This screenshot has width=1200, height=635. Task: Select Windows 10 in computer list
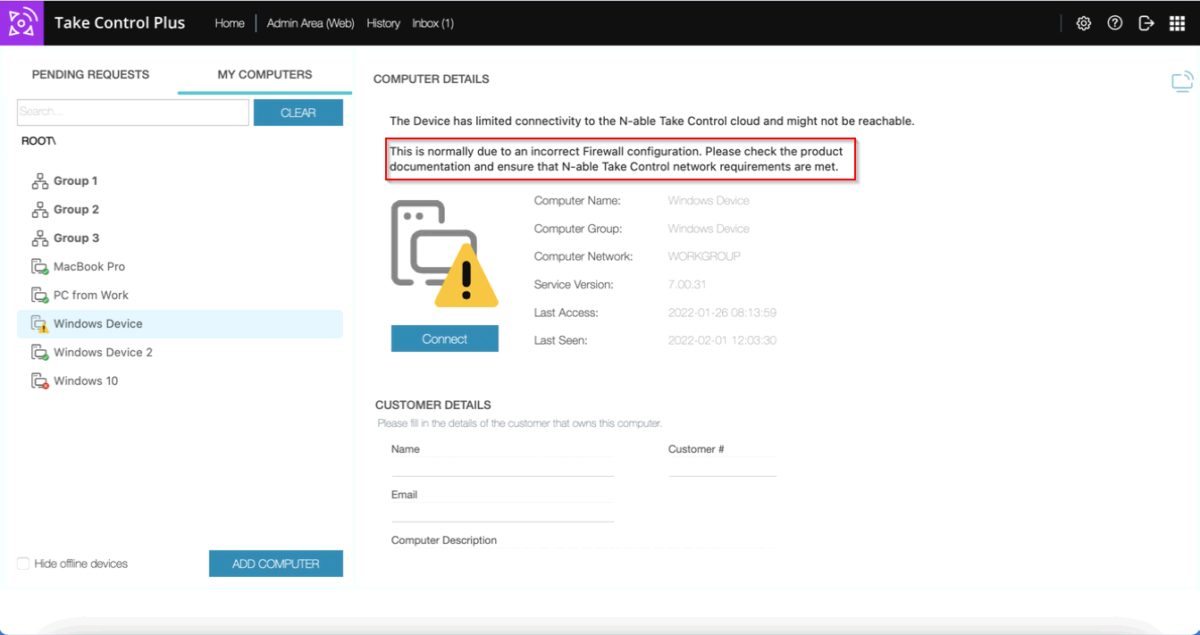[85, 381]
